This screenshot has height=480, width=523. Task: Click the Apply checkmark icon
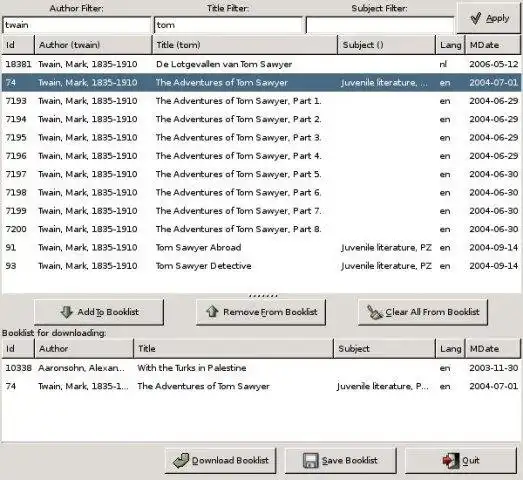(476, 18)
